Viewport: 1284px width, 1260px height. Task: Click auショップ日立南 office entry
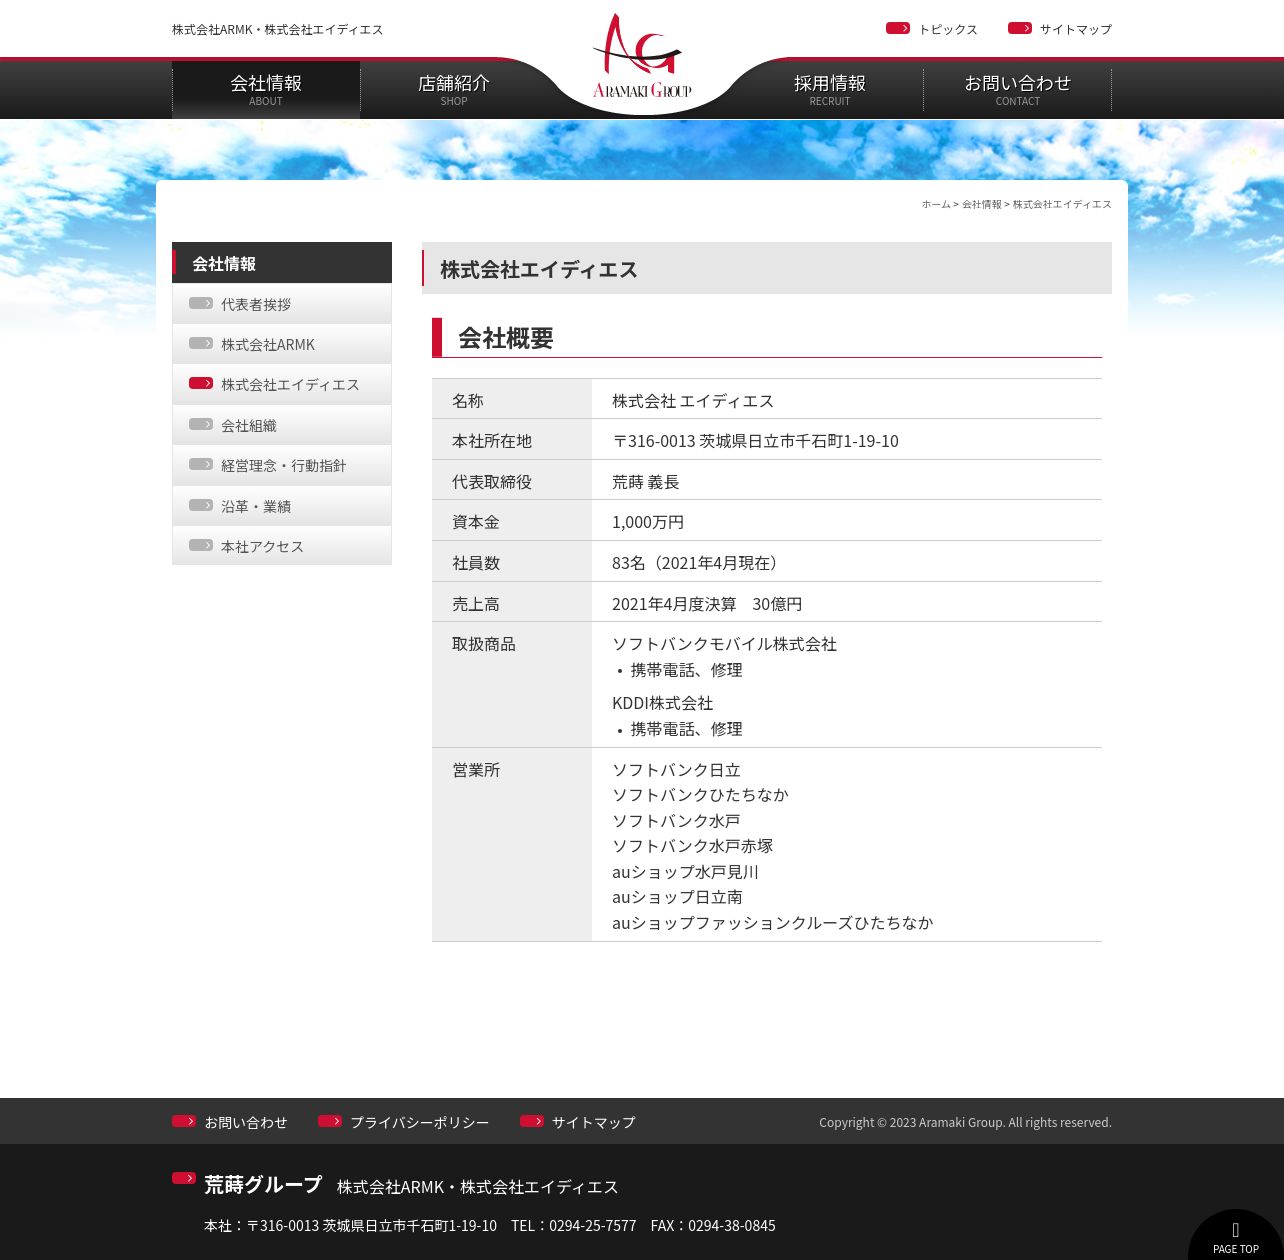(677, 896)
